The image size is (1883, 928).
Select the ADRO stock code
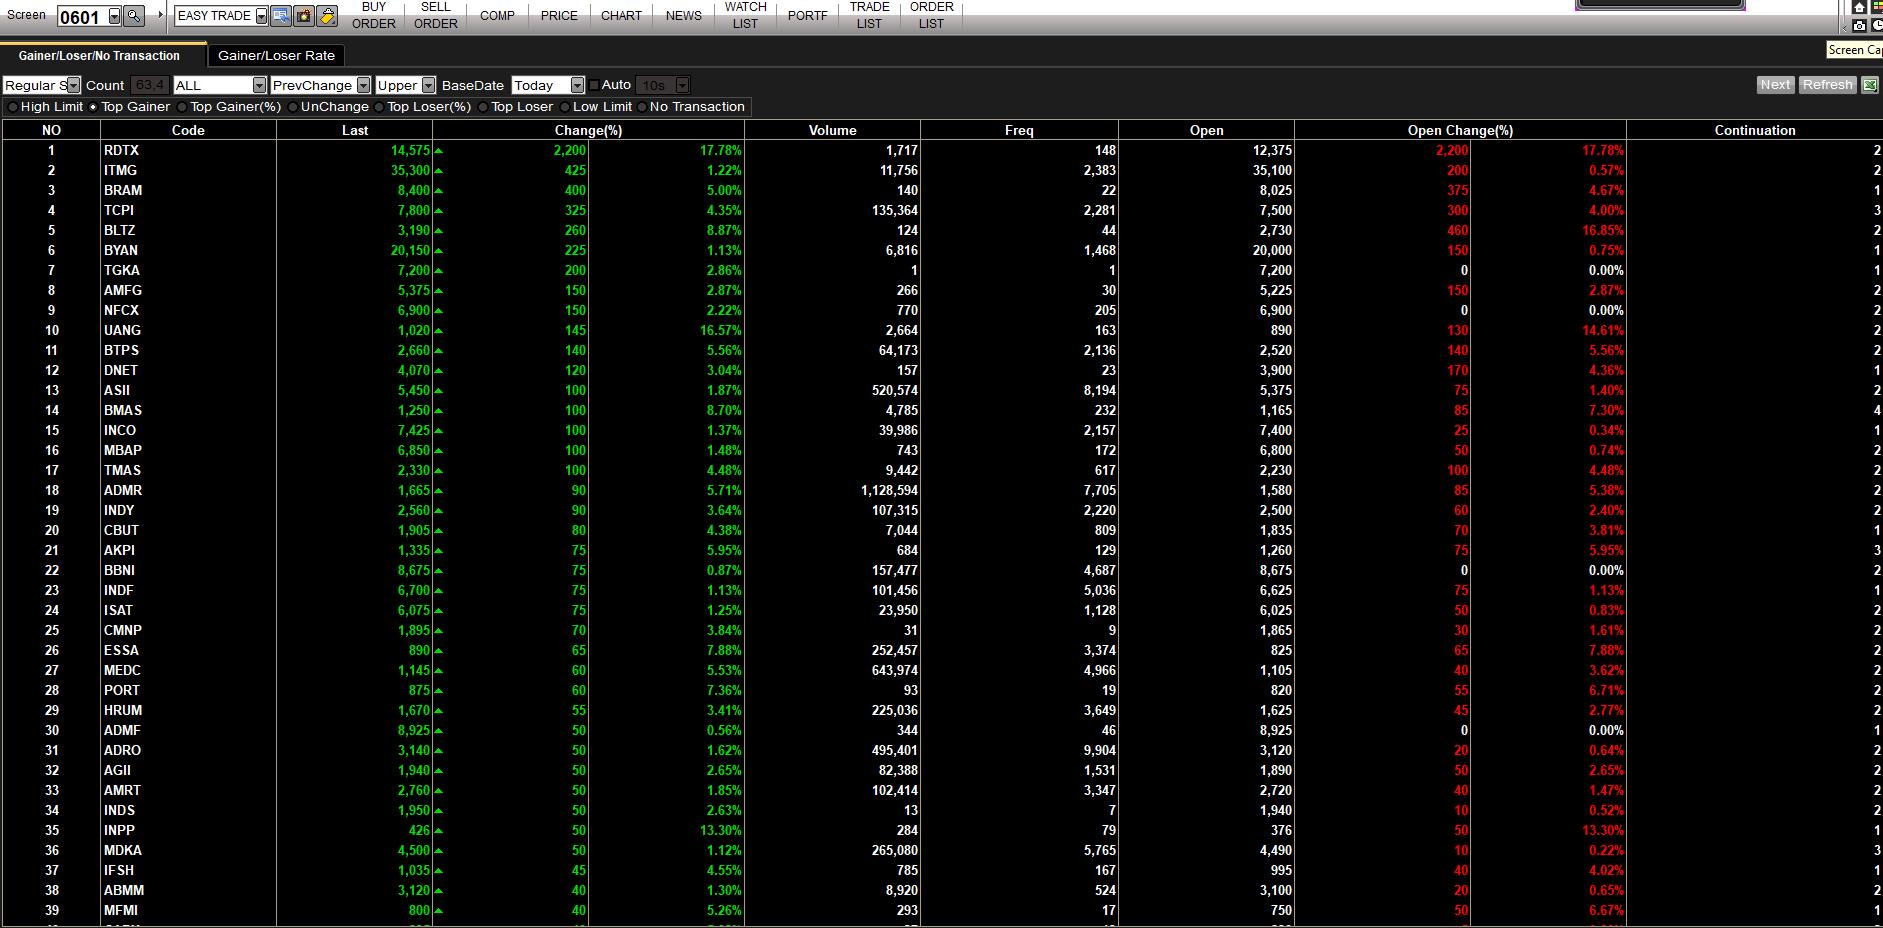(x=122, y=750)
